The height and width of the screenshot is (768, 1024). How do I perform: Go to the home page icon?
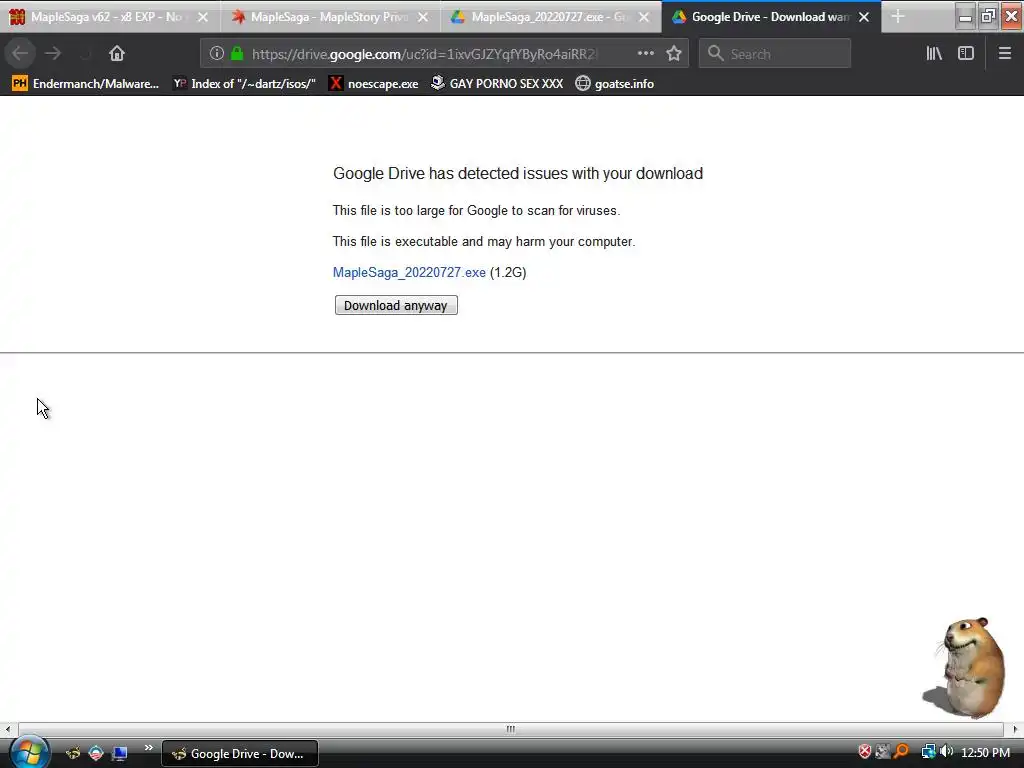tap(117, 54)
